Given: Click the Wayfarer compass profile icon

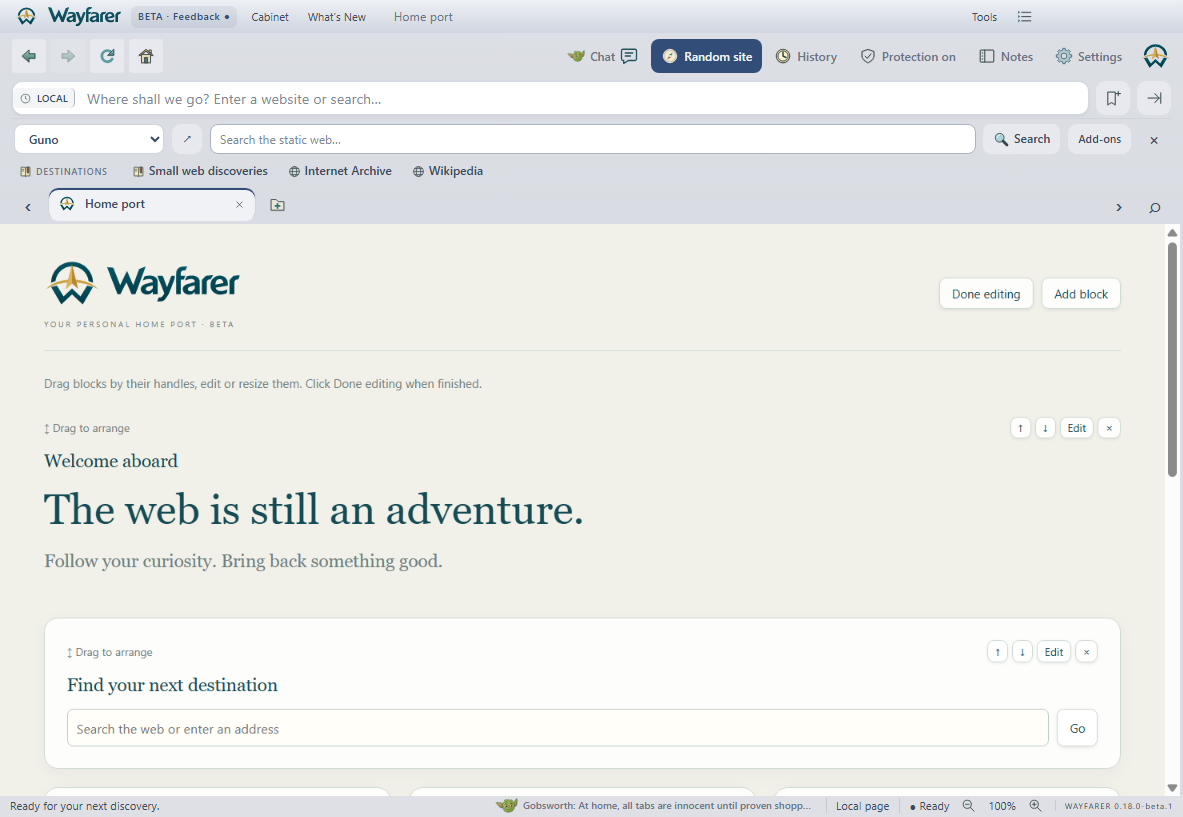Looking at the screenshot, I should pyautogui.click(x=1155, y=57).
